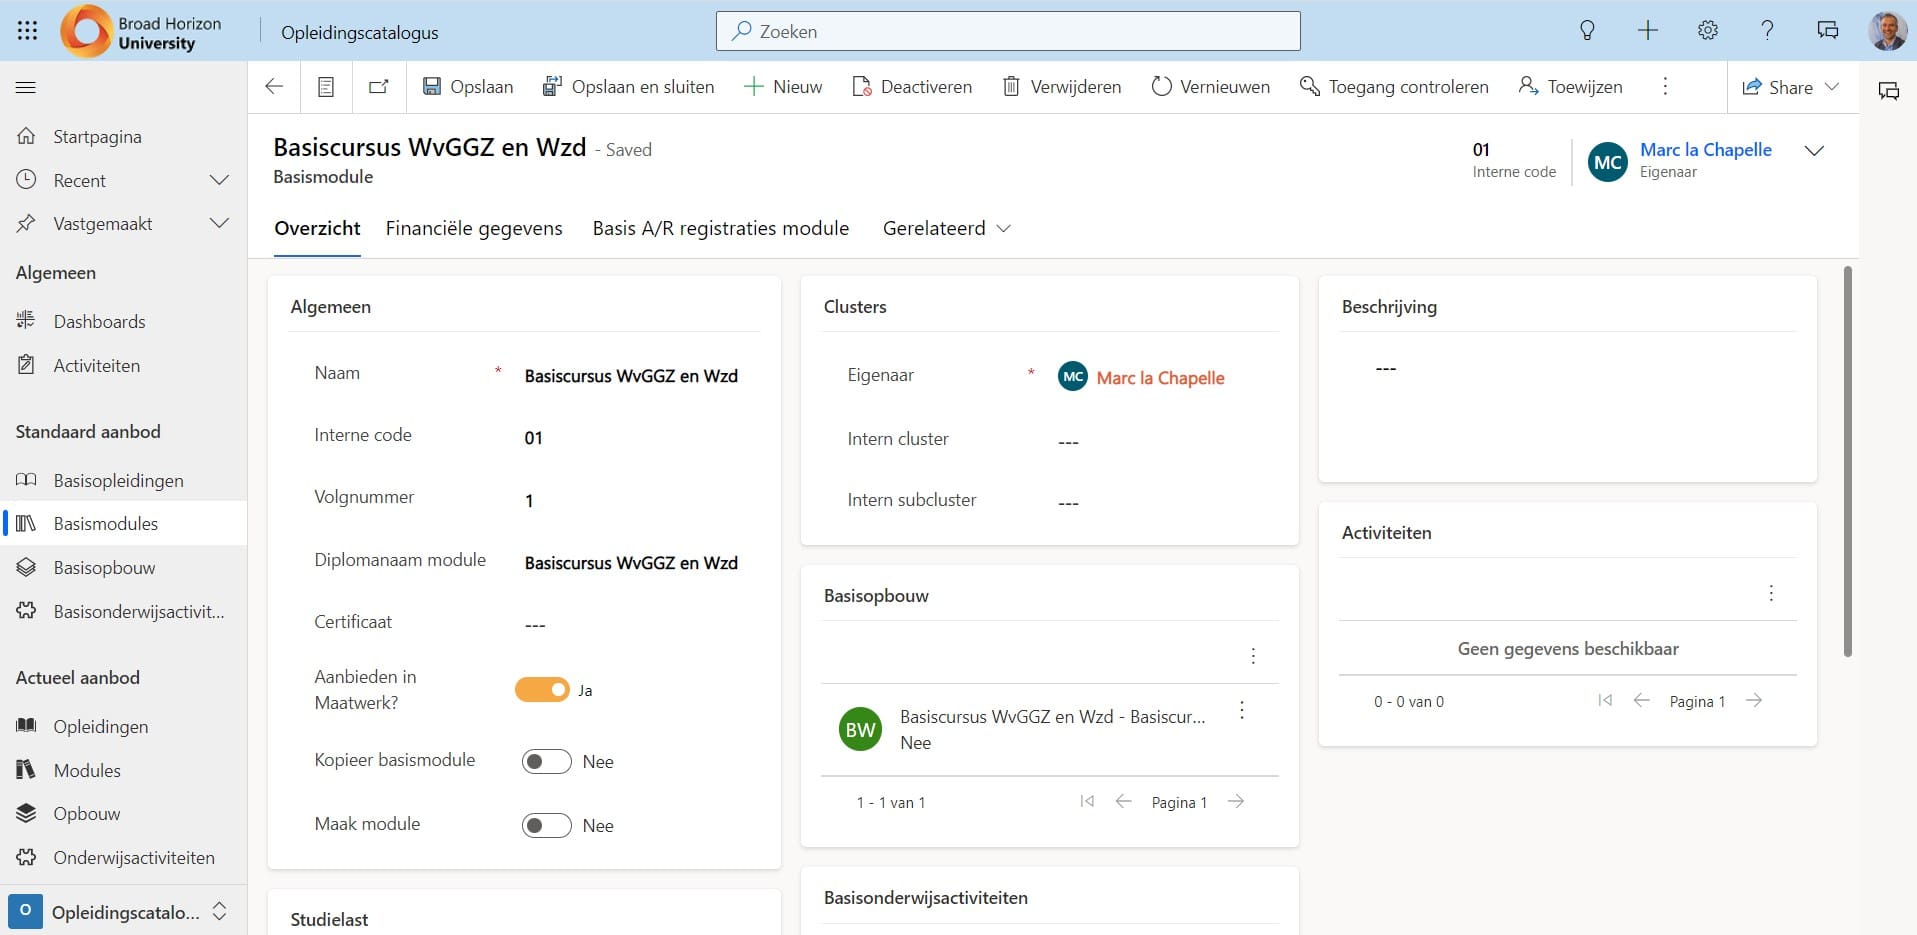Open the command bar overflow menu
This screenshot has height=935, width=1917.
tap(1665, 87)
